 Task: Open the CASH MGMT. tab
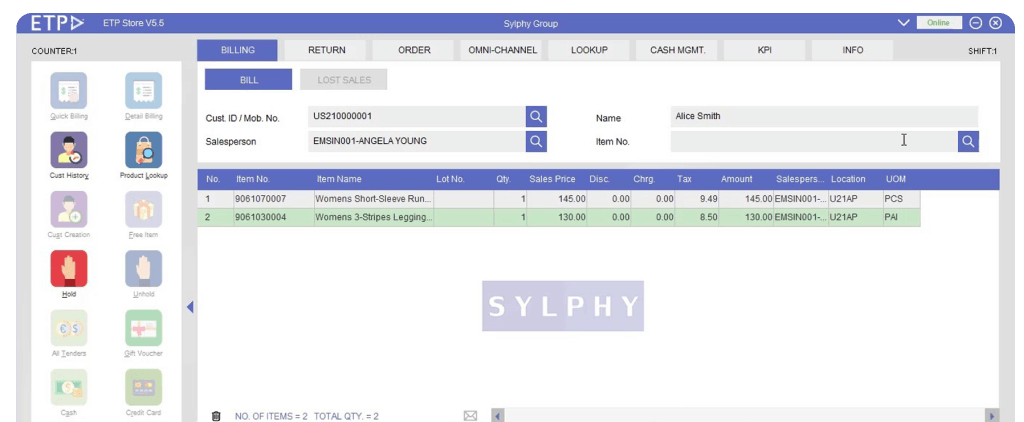click(678, 50)
